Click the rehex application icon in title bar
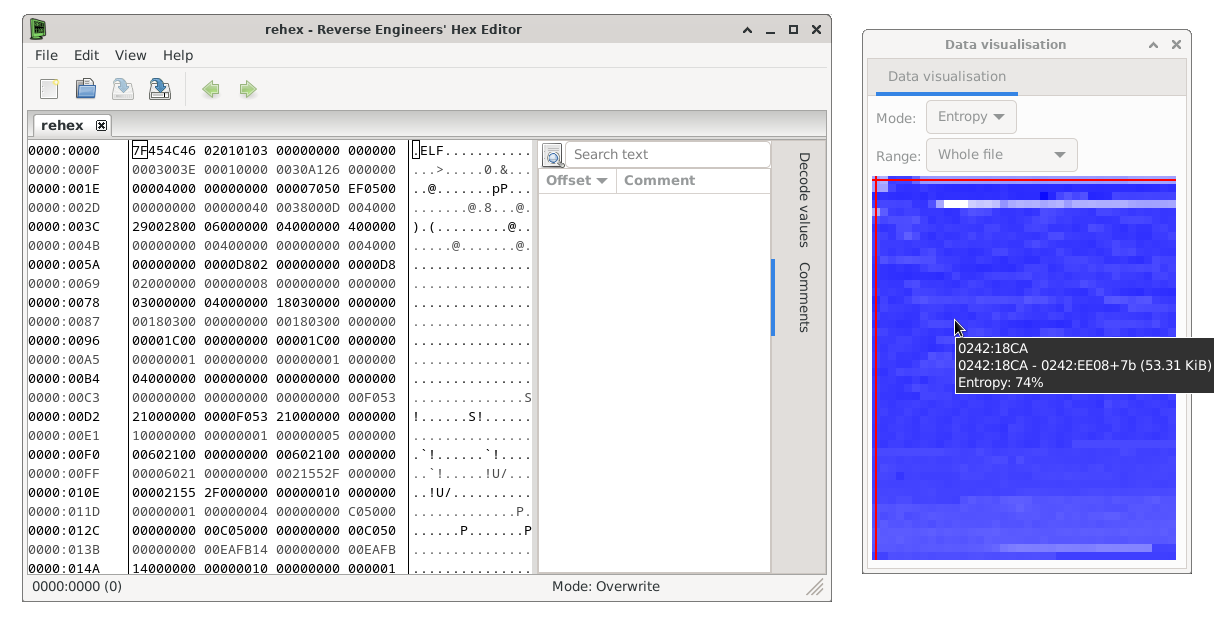The height and width of the screenshot is (618, 1220). [38, 29]
